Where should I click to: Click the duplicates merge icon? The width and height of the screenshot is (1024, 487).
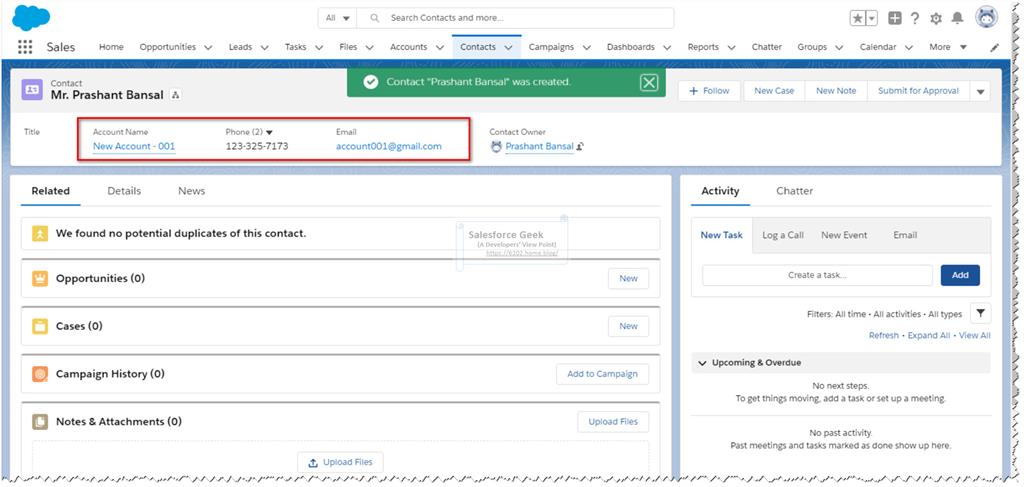coord(40,234)
